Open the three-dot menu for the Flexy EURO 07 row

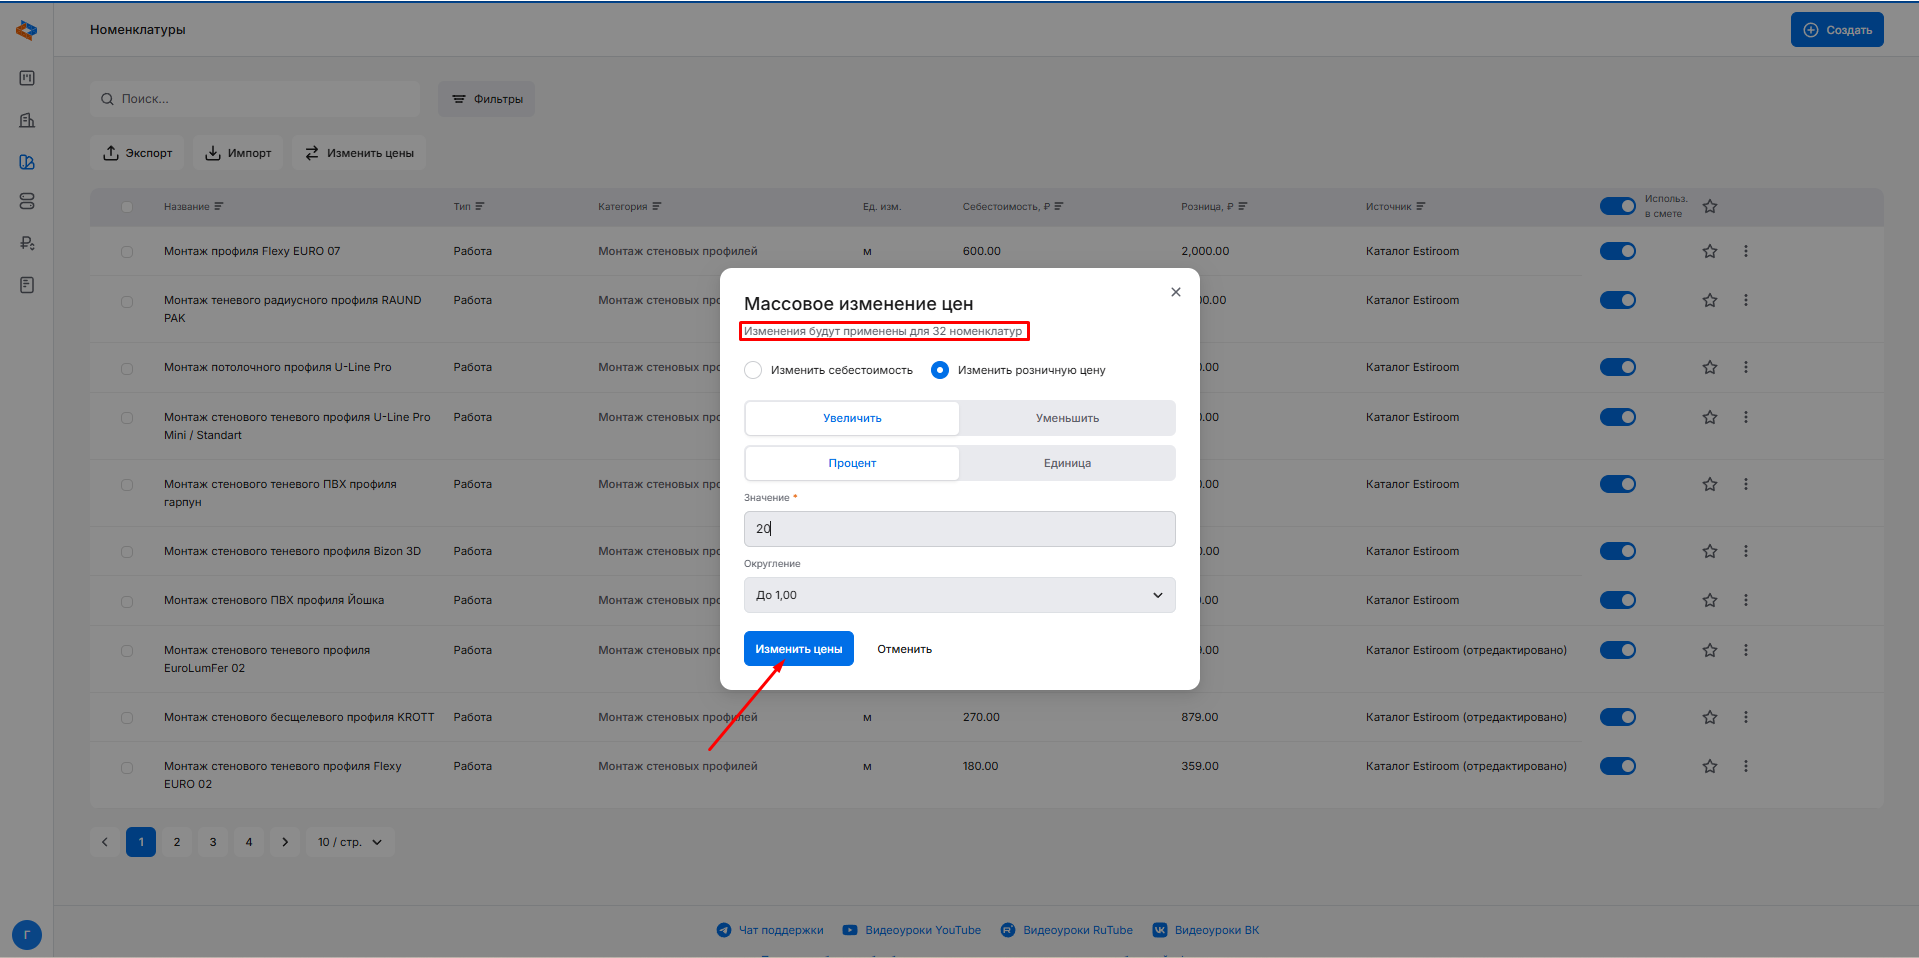[1746, 251]
